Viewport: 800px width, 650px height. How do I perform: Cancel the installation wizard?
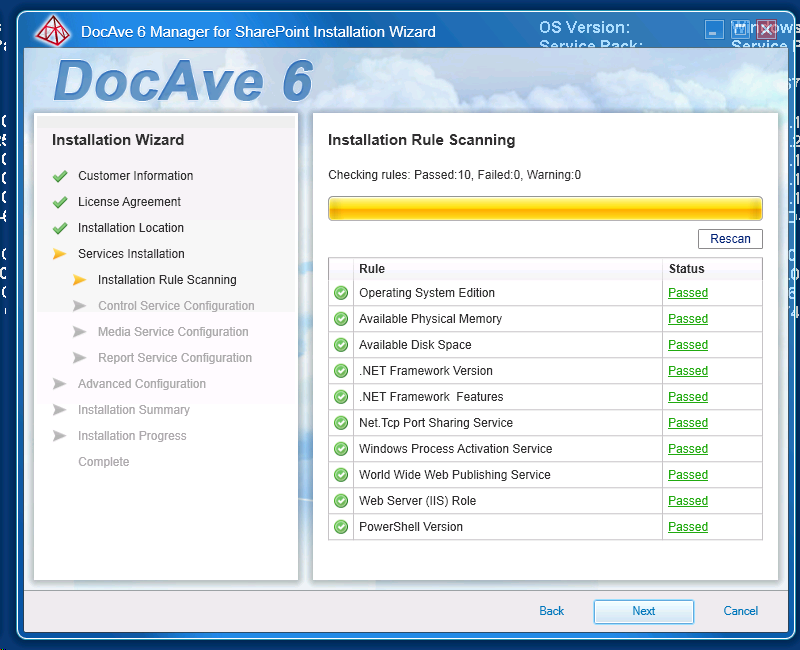(x=740, y=611)
